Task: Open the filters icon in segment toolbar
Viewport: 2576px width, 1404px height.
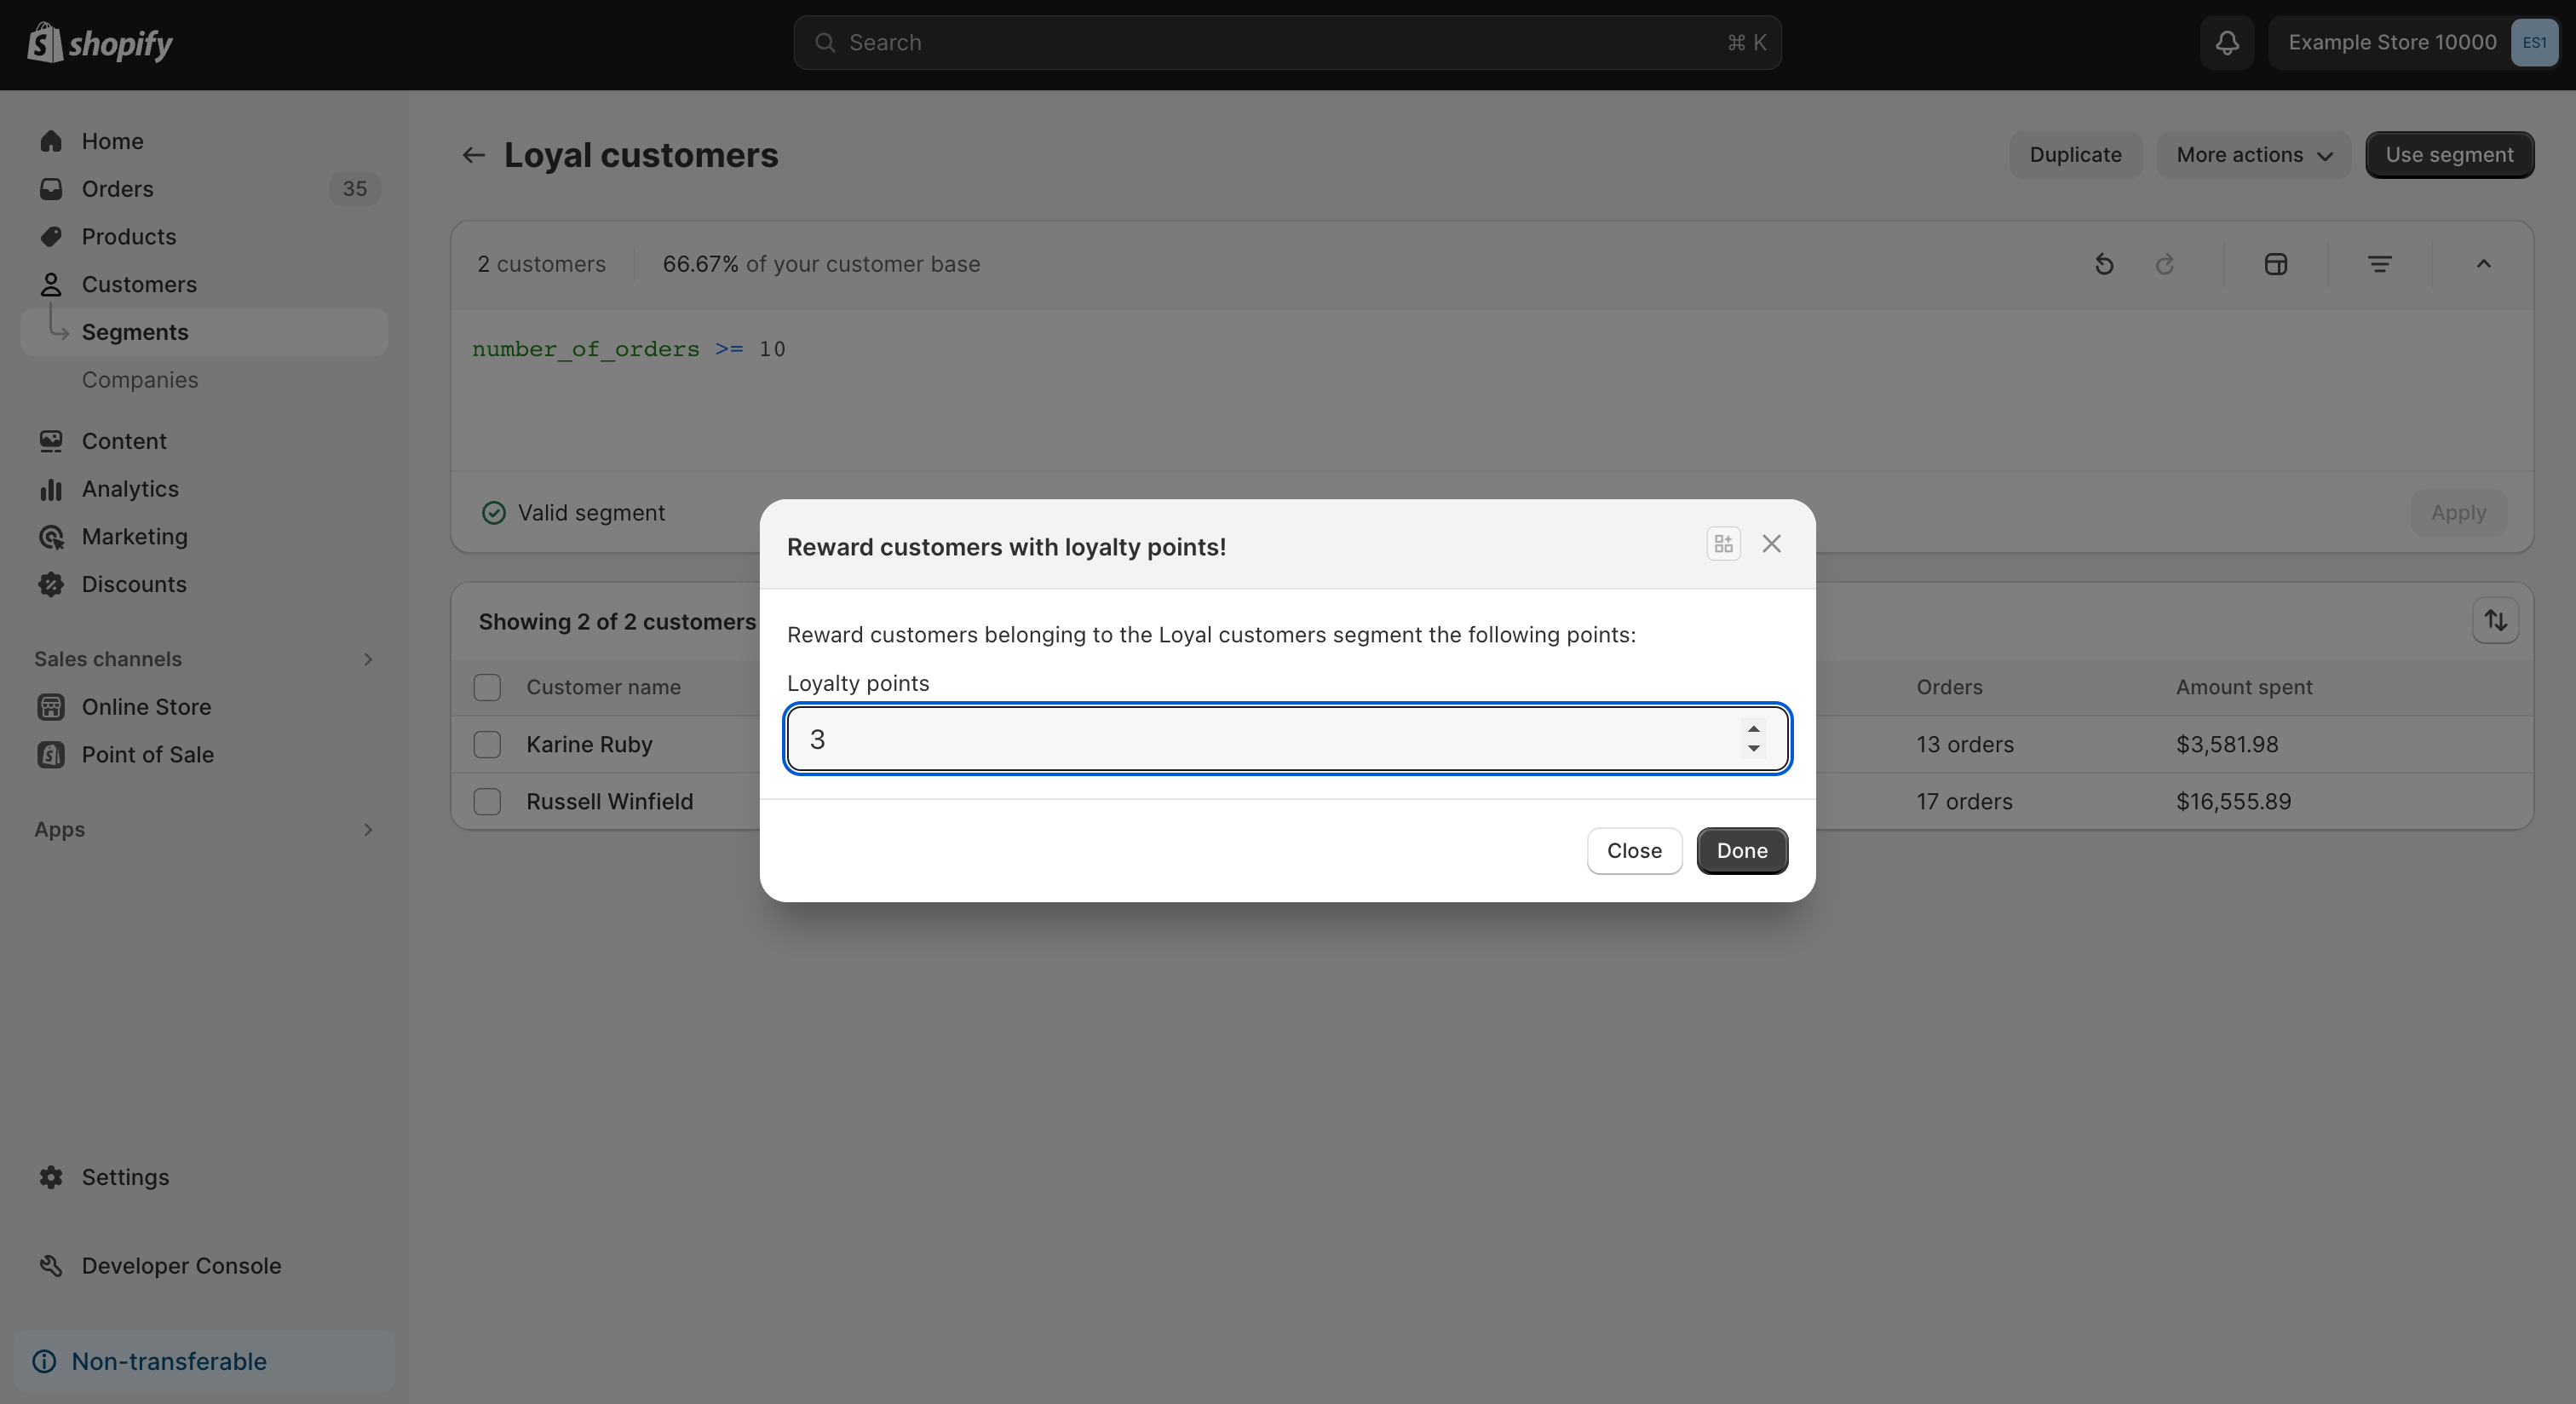Action: (x=2380, y=264)
